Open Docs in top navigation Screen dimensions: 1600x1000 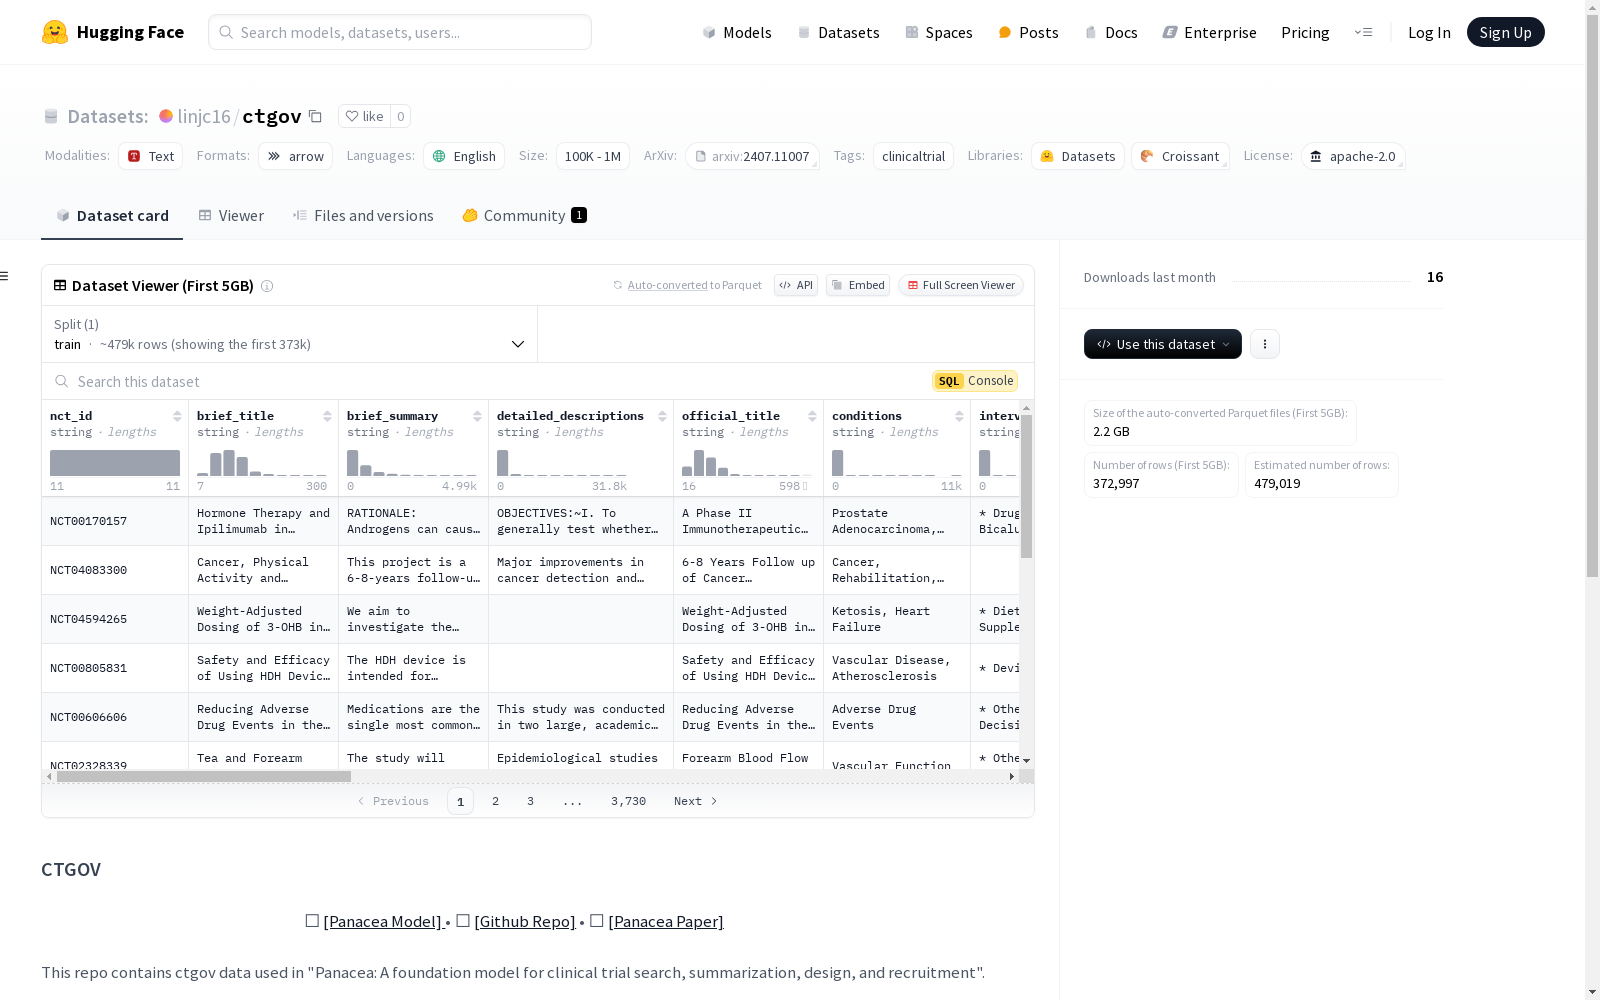pos(1111,32)
